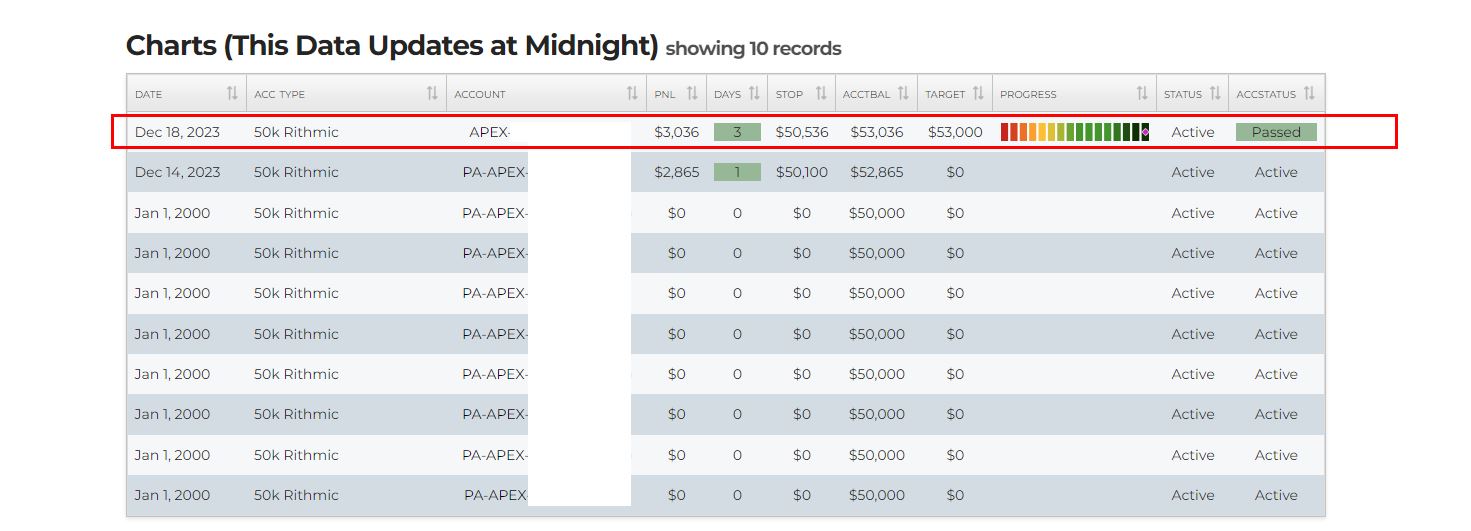1471x531 pixels.
Task: Sort by ACC TYPE column arrows
Action: tap(432, 93)
